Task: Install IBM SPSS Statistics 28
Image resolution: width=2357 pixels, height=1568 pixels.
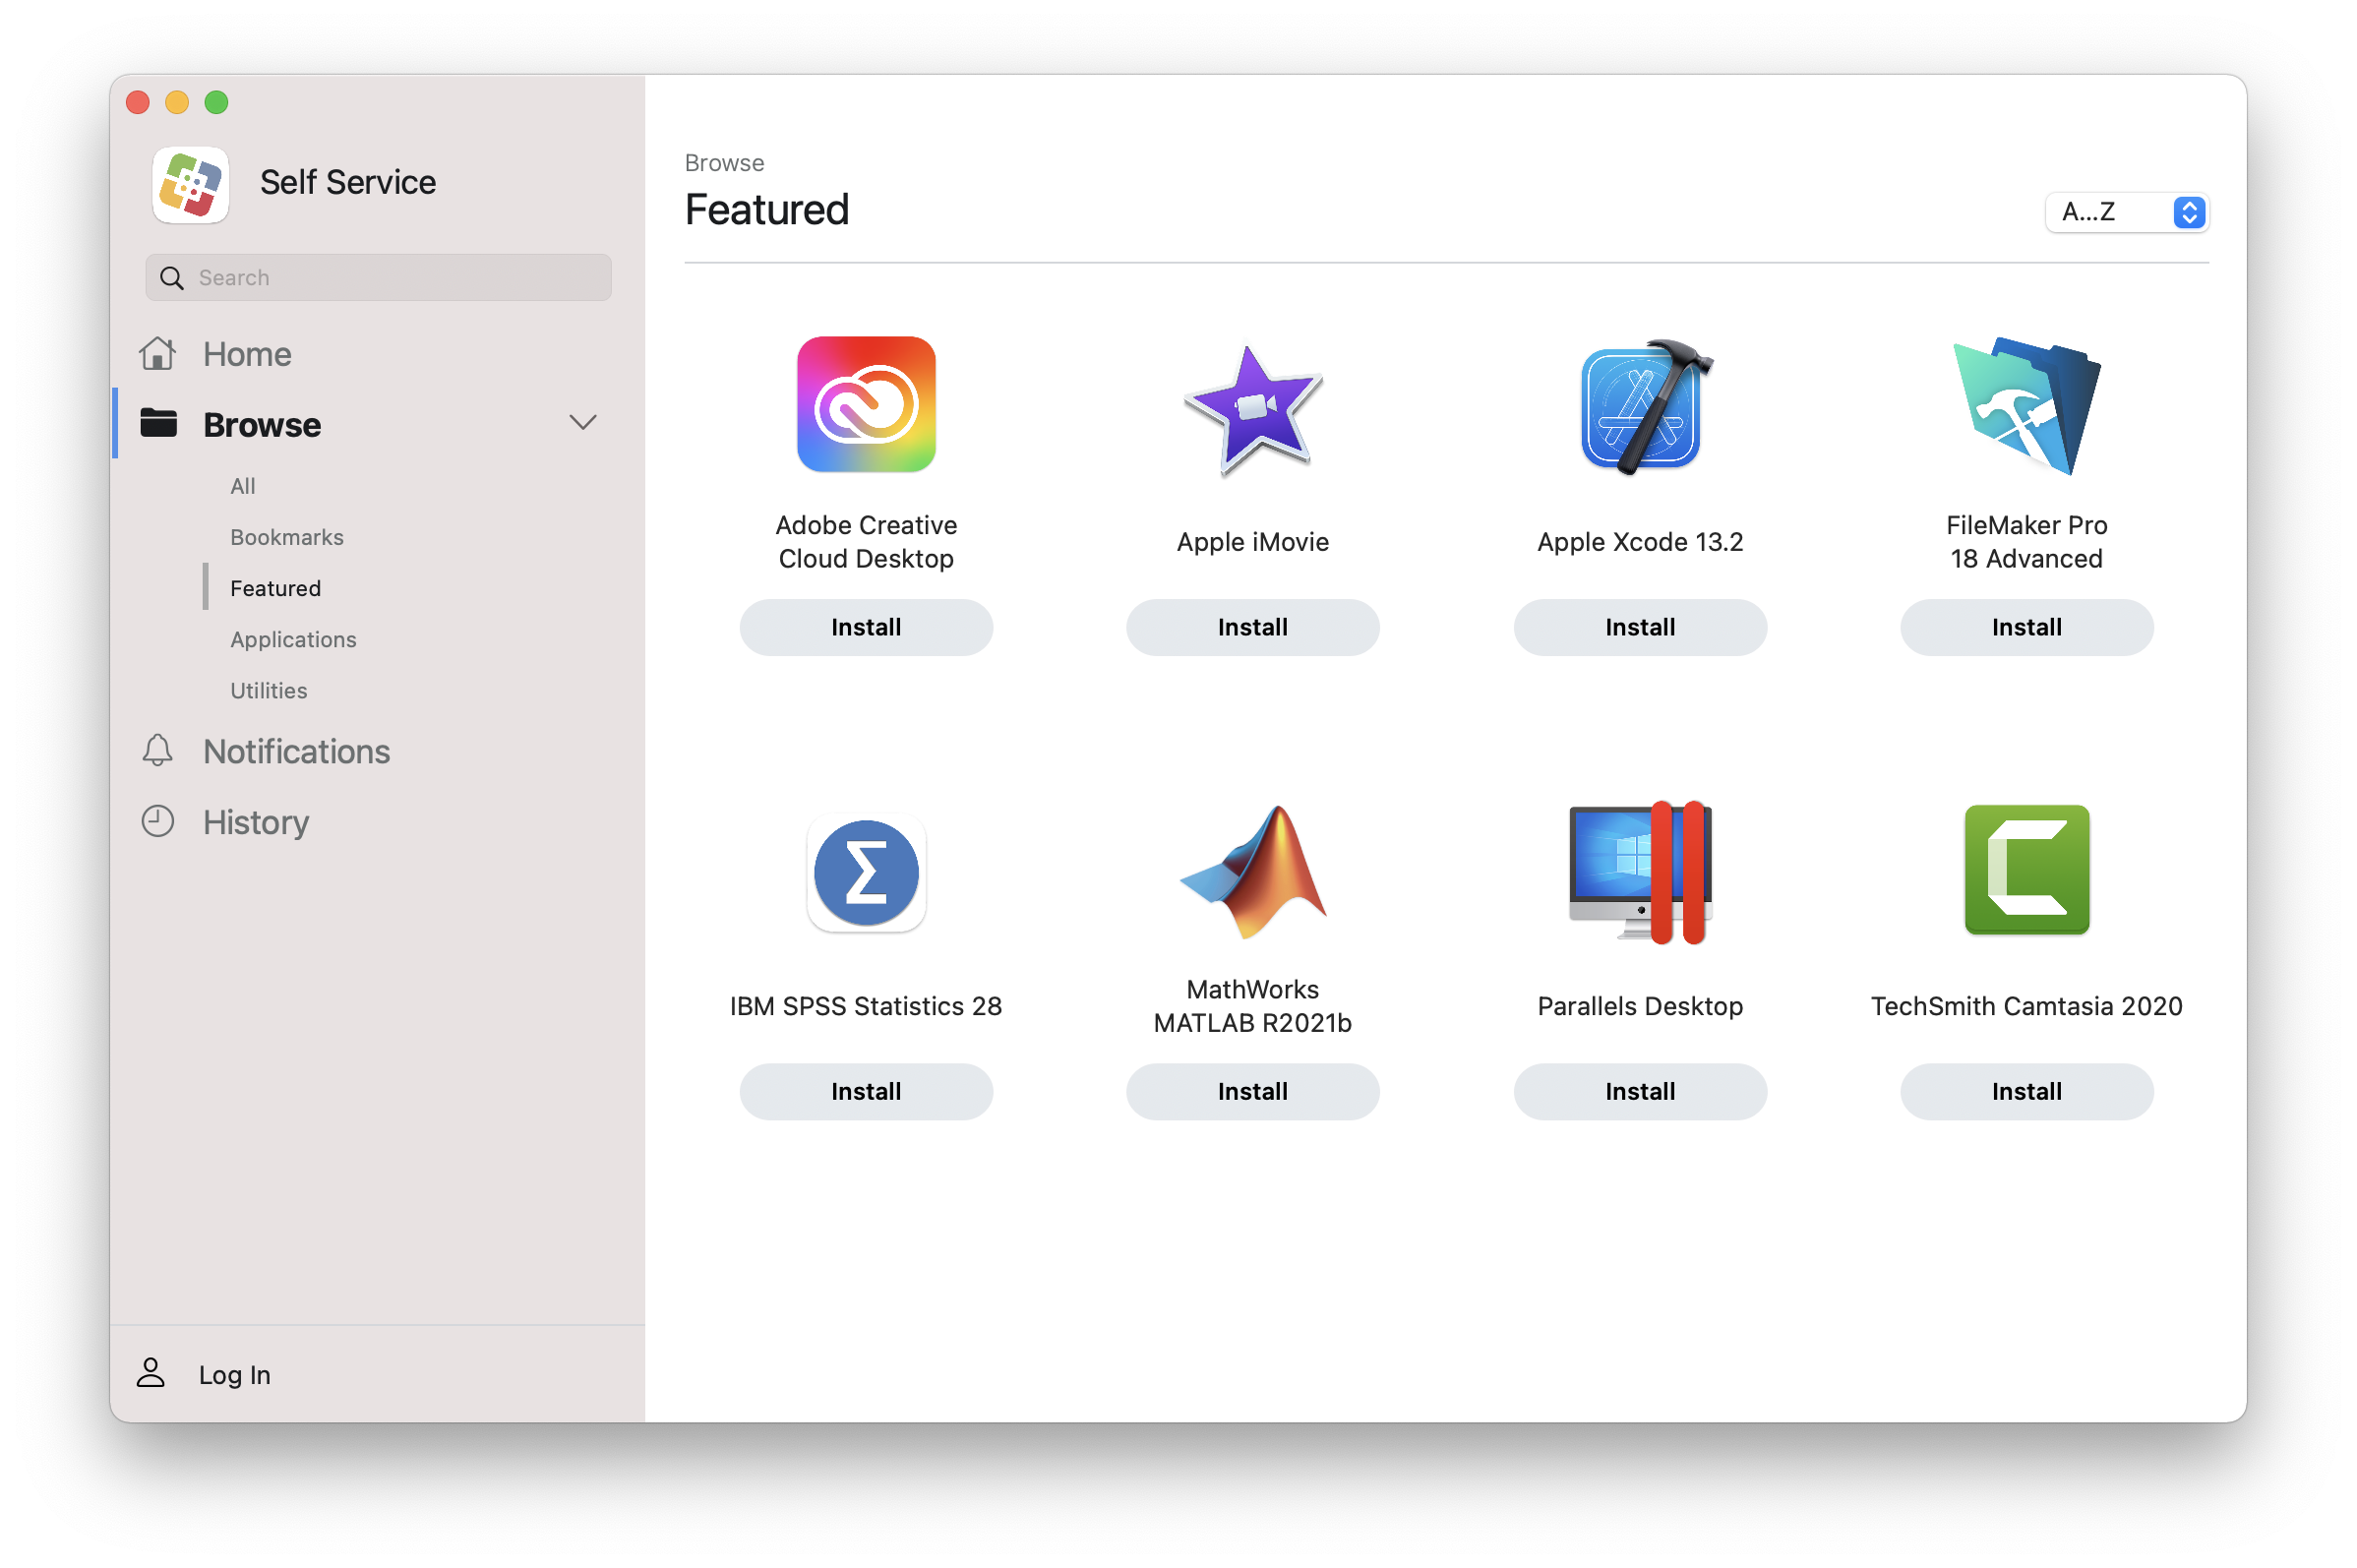Action: (866, 1091)
